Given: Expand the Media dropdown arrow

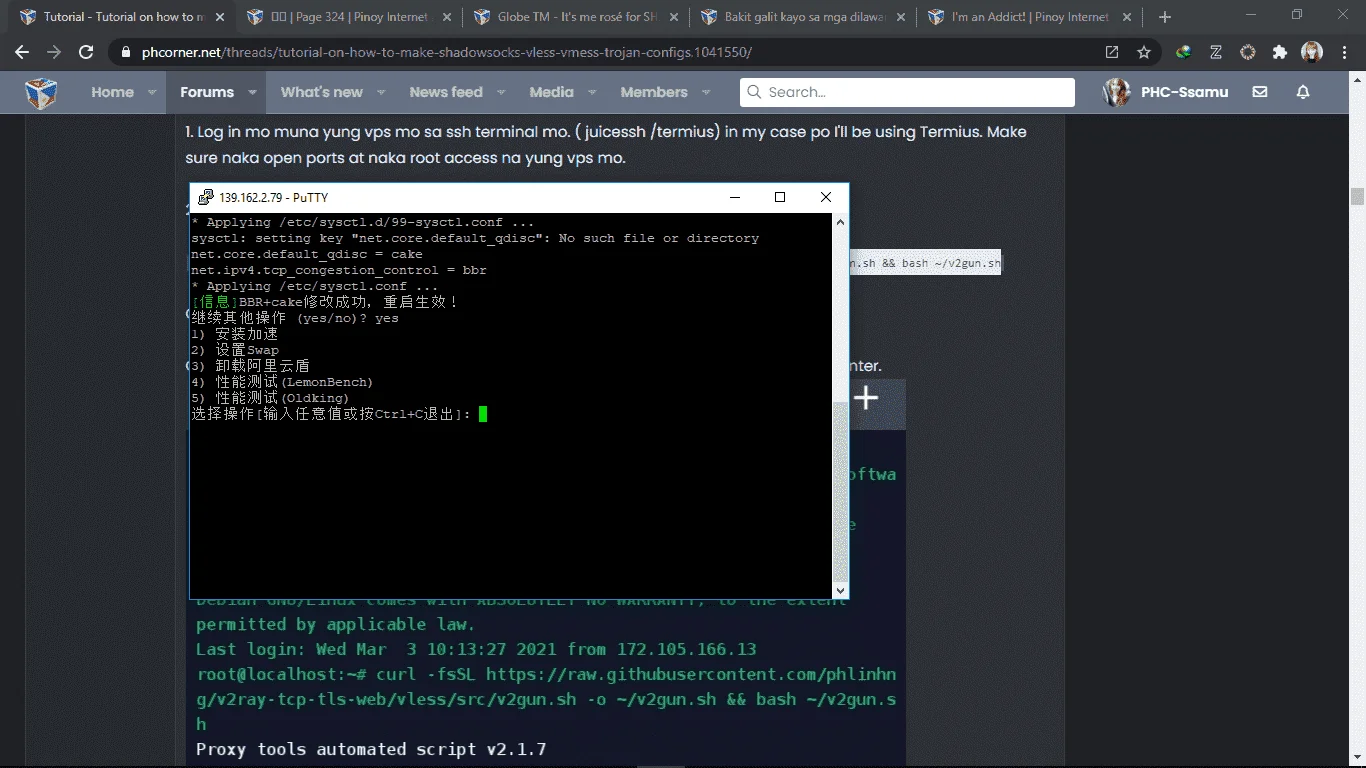Looking at the screenshot, I should (592, 92).
